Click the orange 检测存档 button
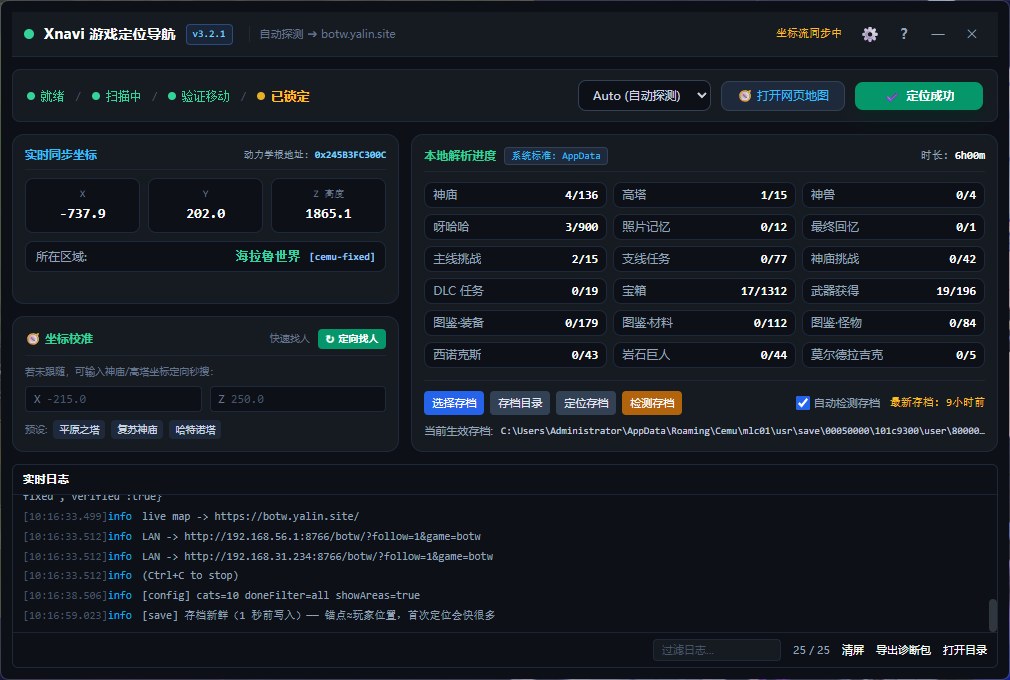Screen dimensions: 1010x680 652,403
